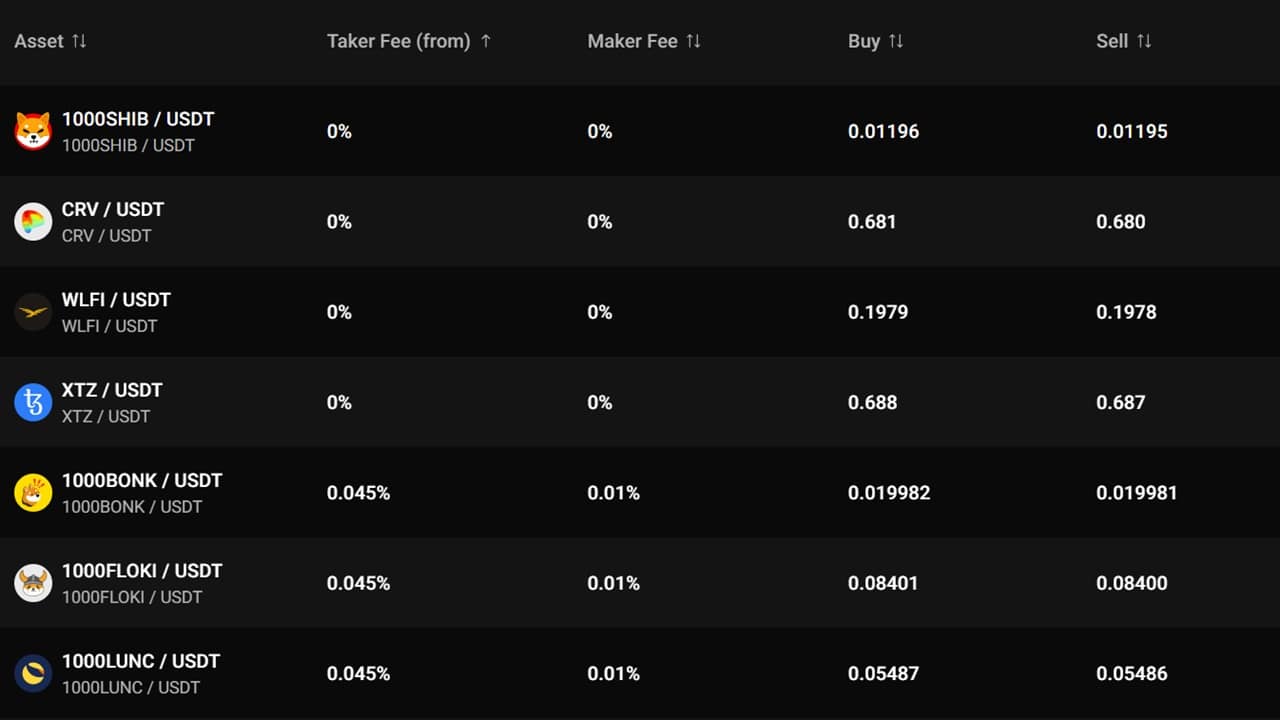The height and width of the screenshot is (720, 1280).
Task: Click the 1000LUNC moon logo icon
Action: (x=33, y=673)
